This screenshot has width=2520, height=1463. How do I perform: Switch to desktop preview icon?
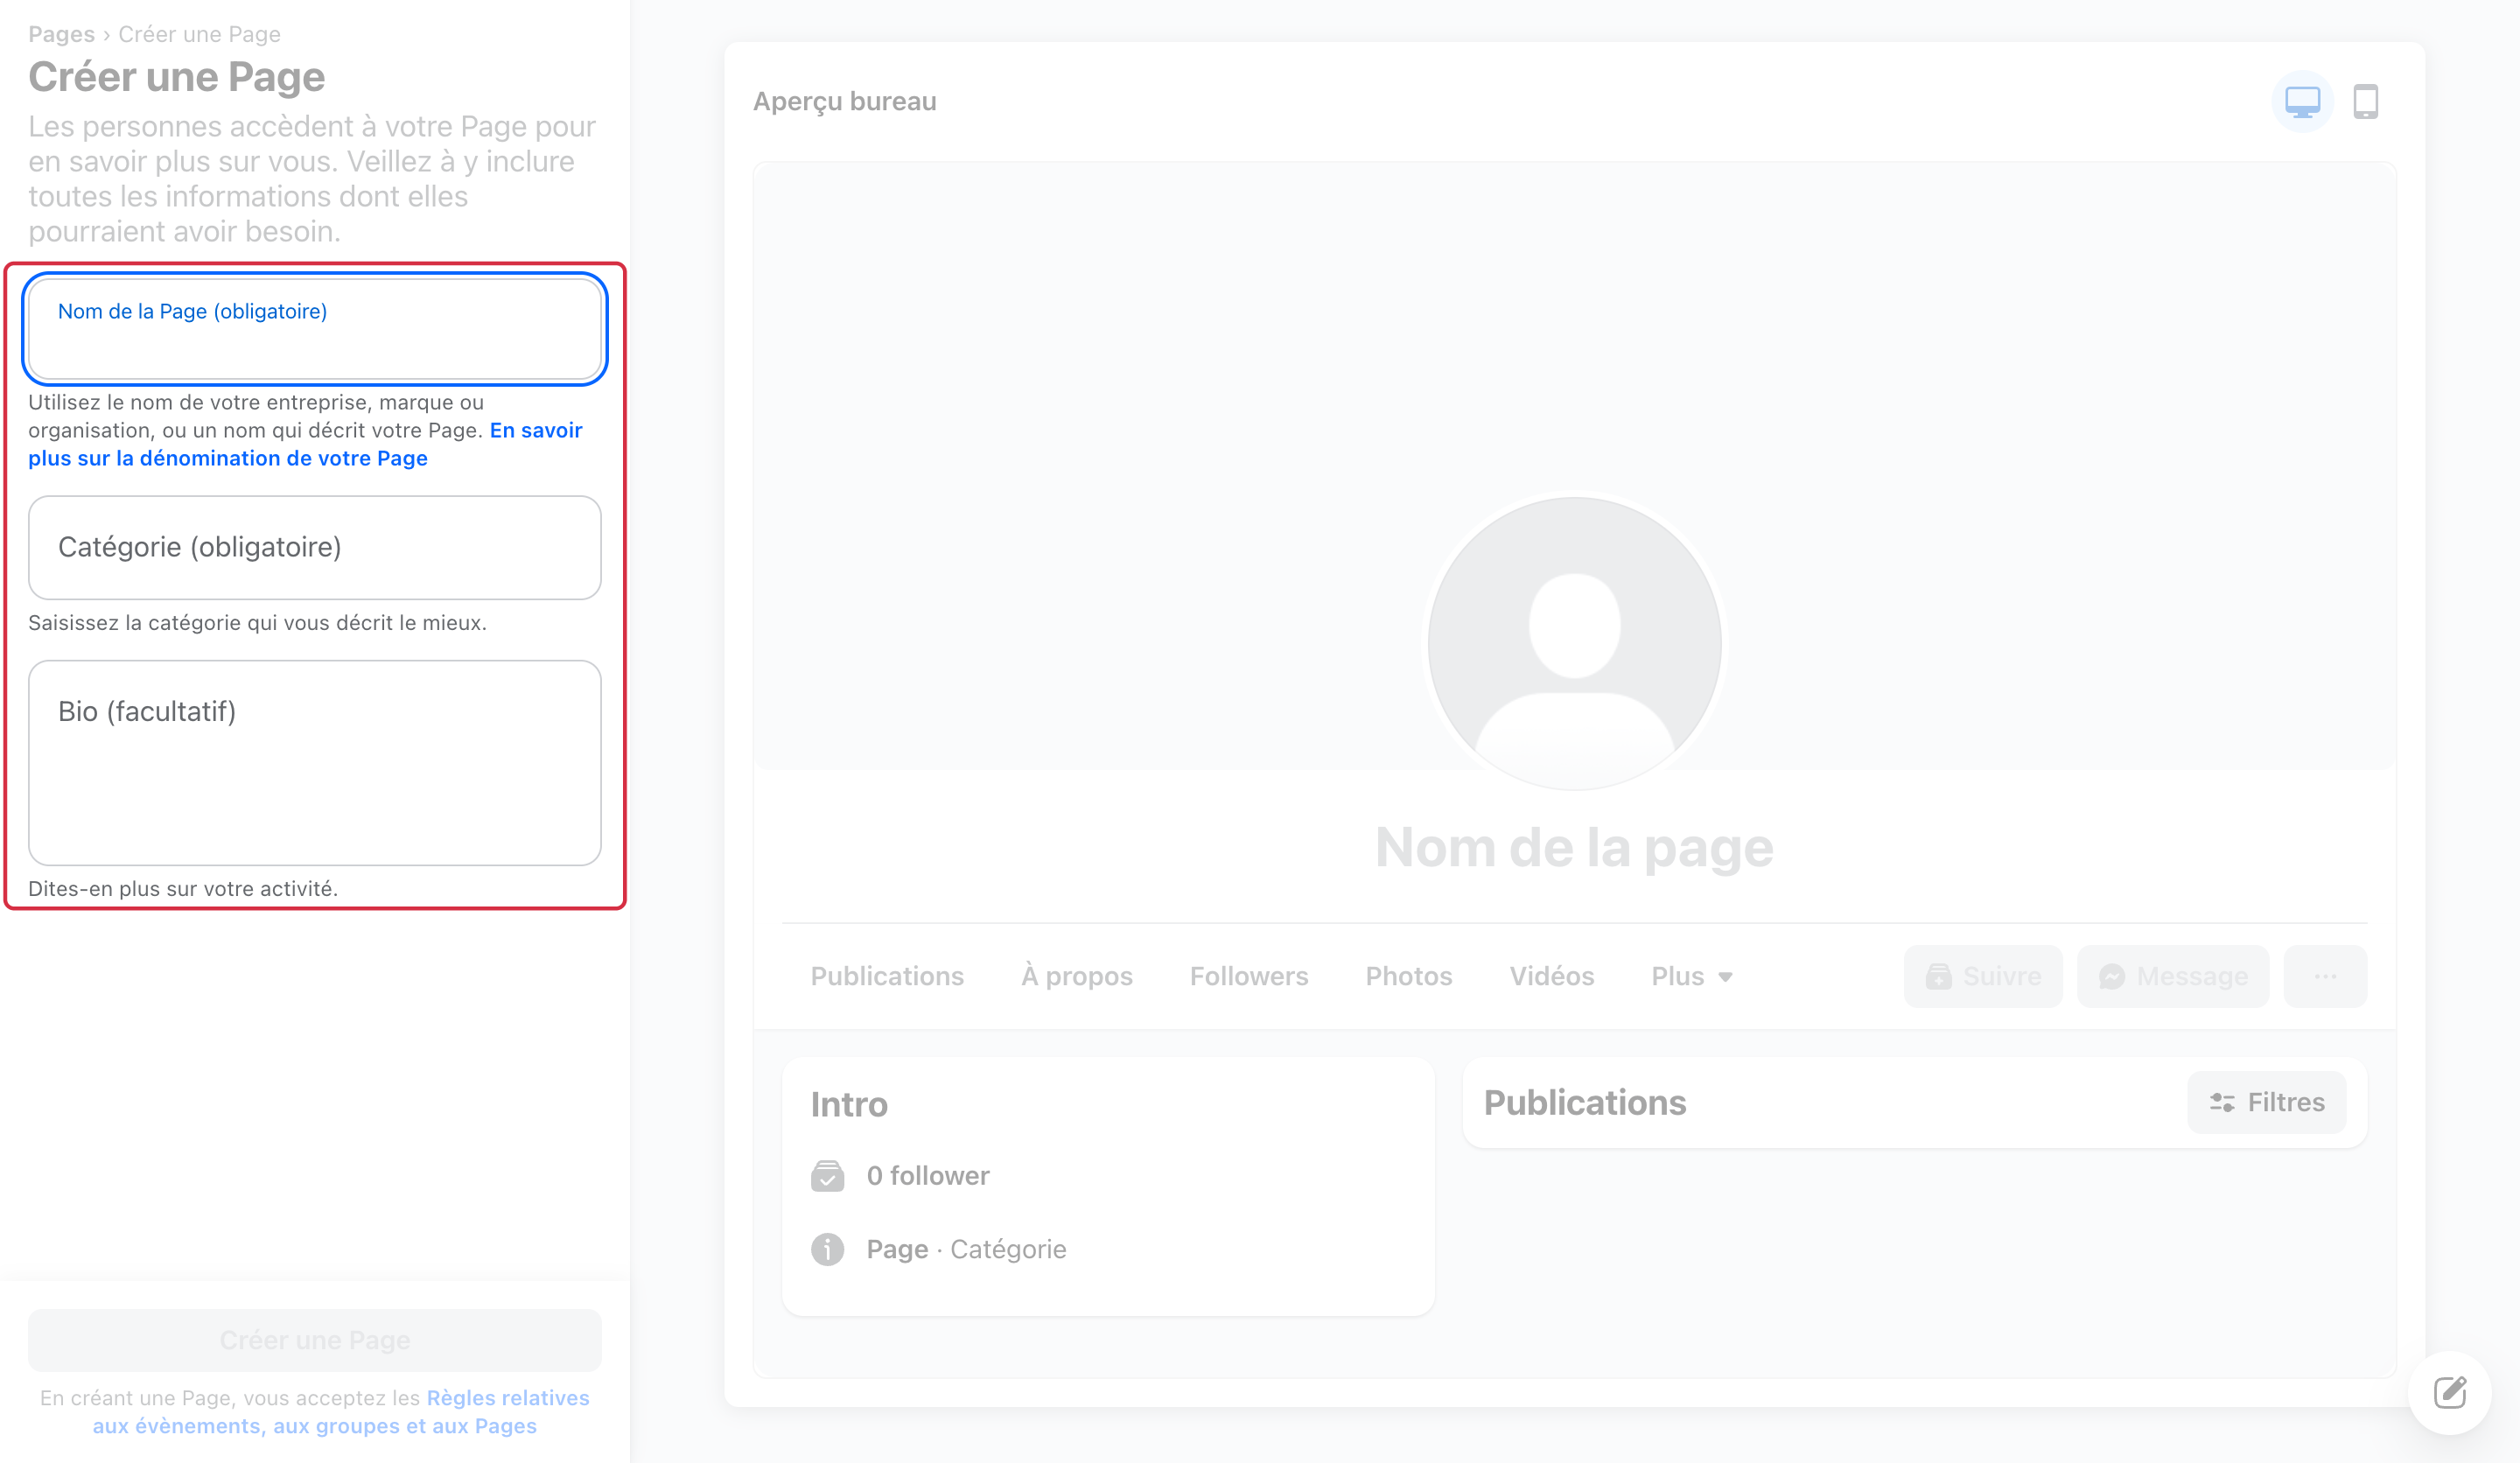[x=2302, y=101]
